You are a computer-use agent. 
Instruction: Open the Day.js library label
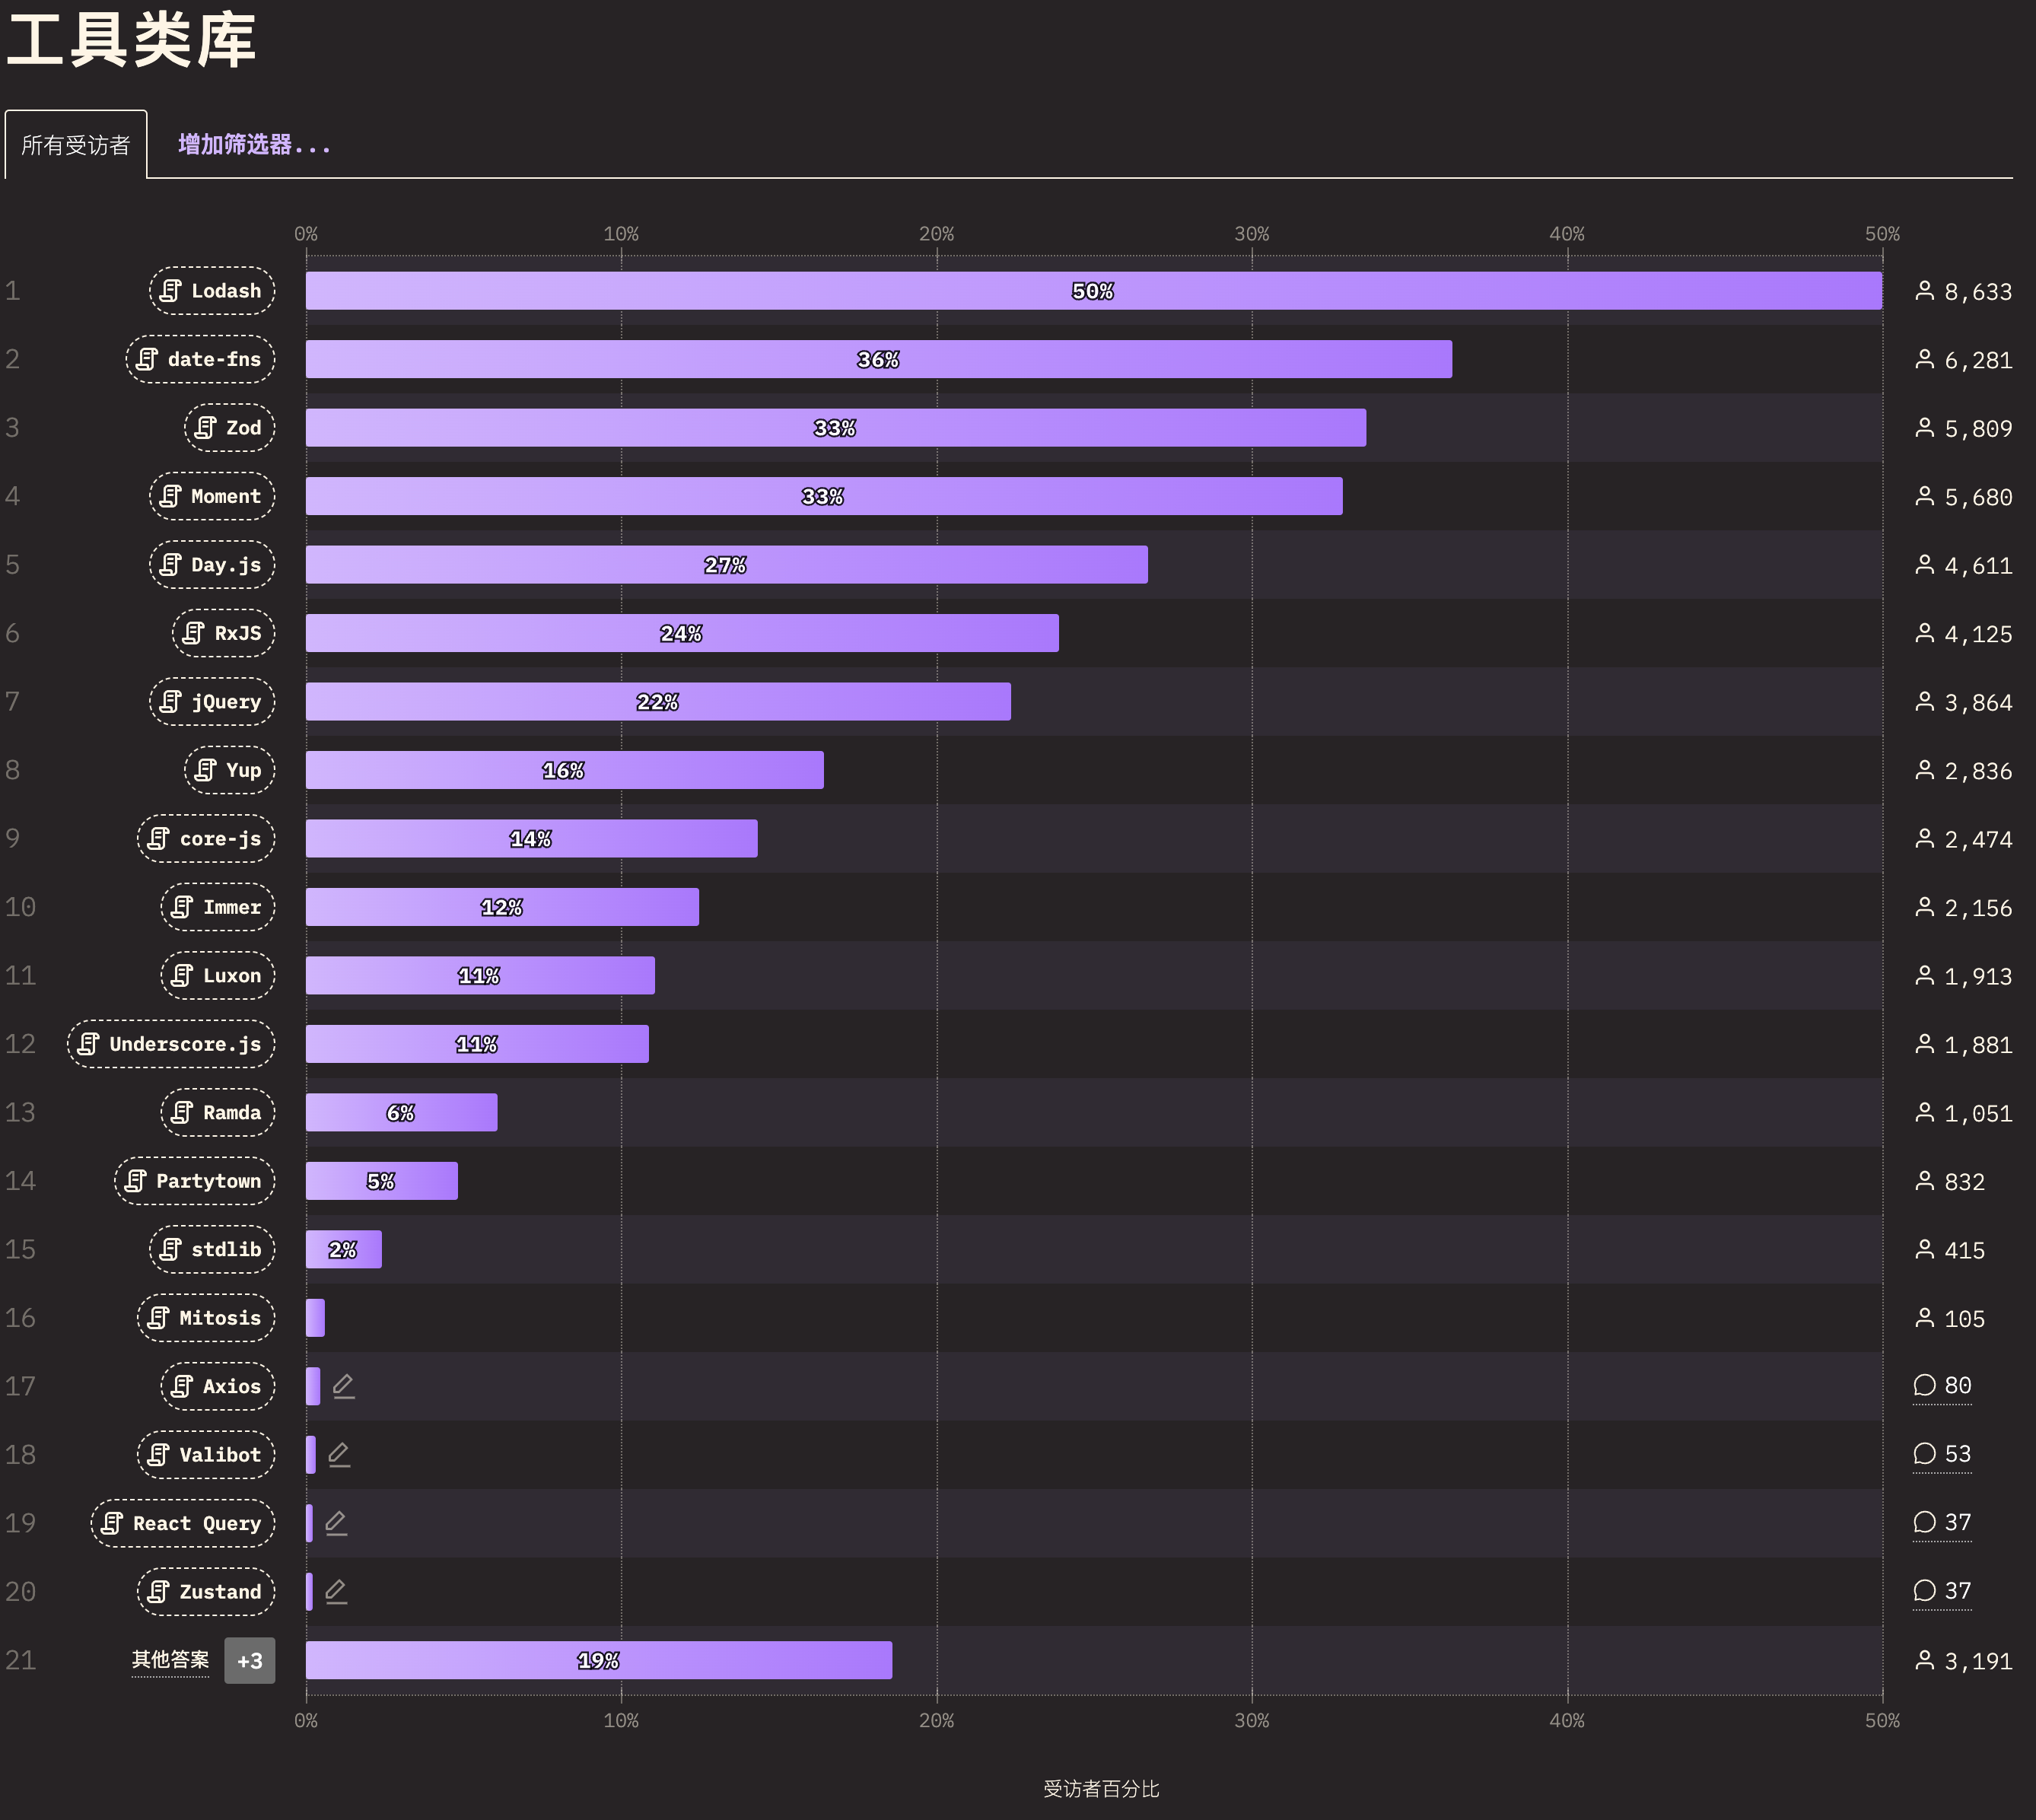point(212,565)
